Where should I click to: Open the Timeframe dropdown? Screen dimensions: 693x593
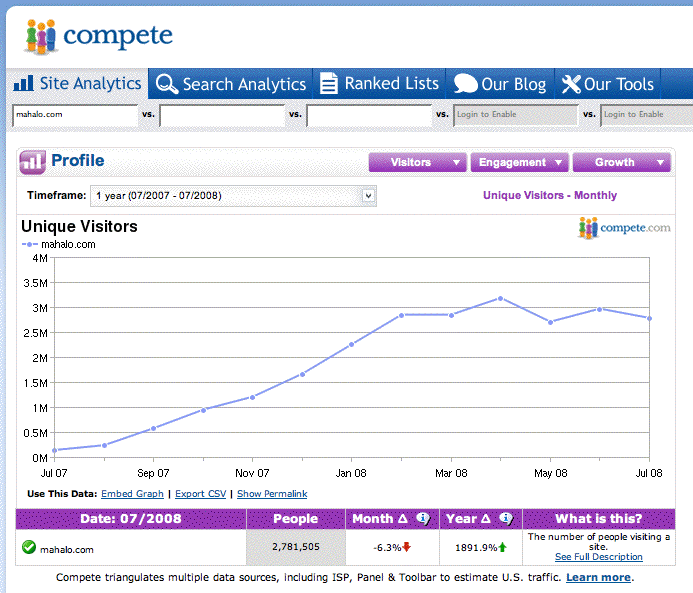pyautogui.click(x=233, y=196)
